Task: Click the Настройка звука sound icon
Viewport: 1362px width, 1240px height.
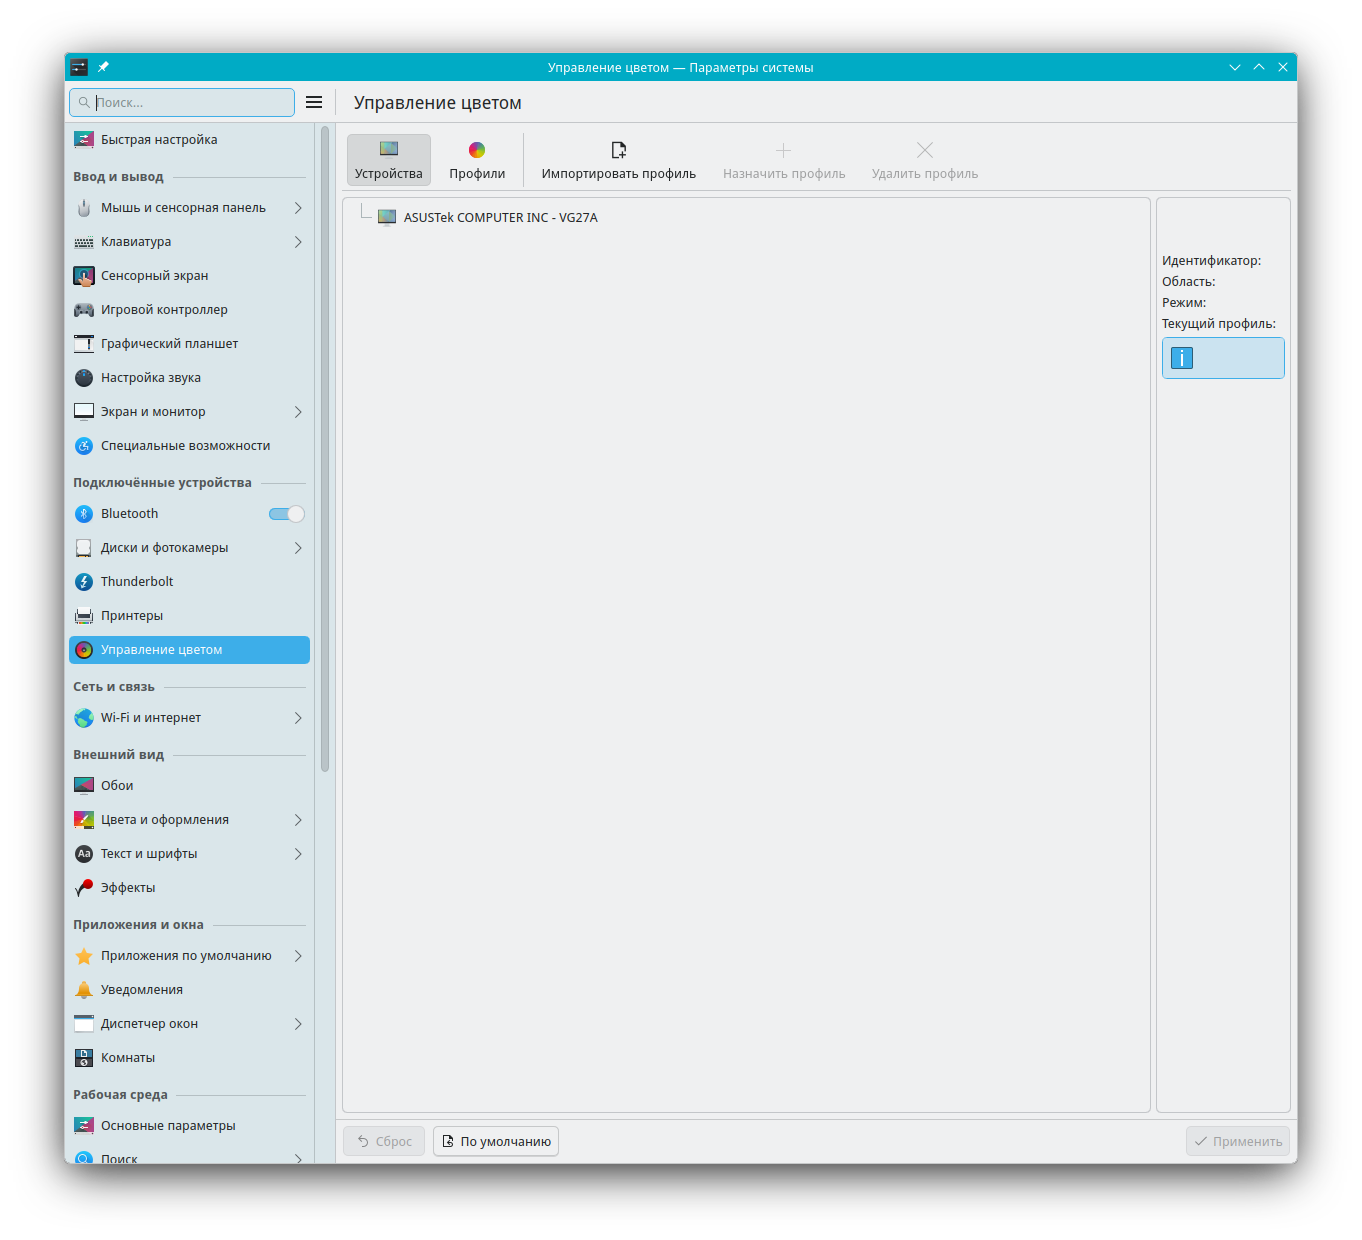Action: pos(84,378)
